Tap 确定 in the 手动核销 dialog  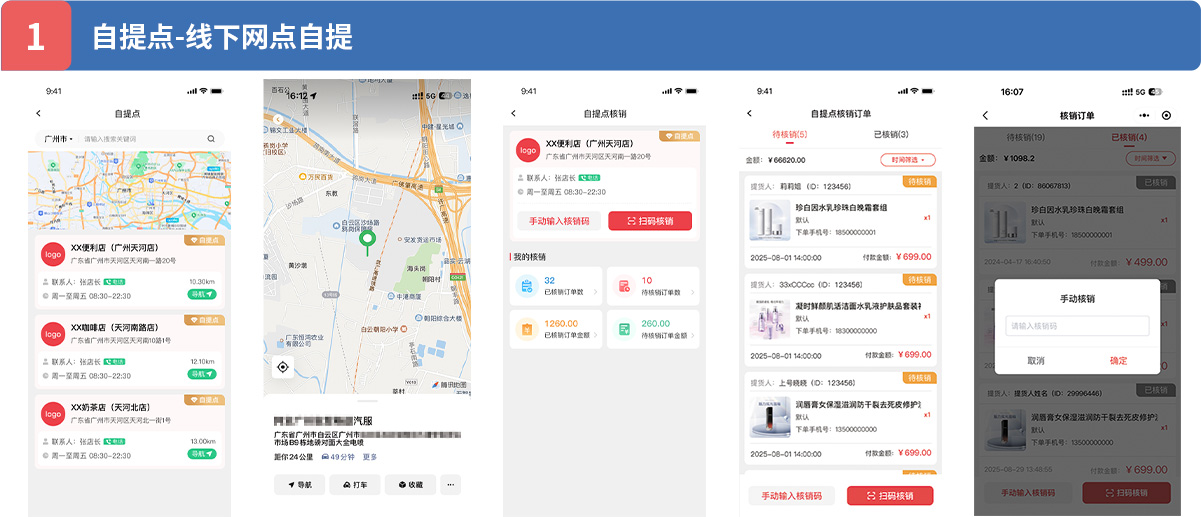[x=1119, y=361]
